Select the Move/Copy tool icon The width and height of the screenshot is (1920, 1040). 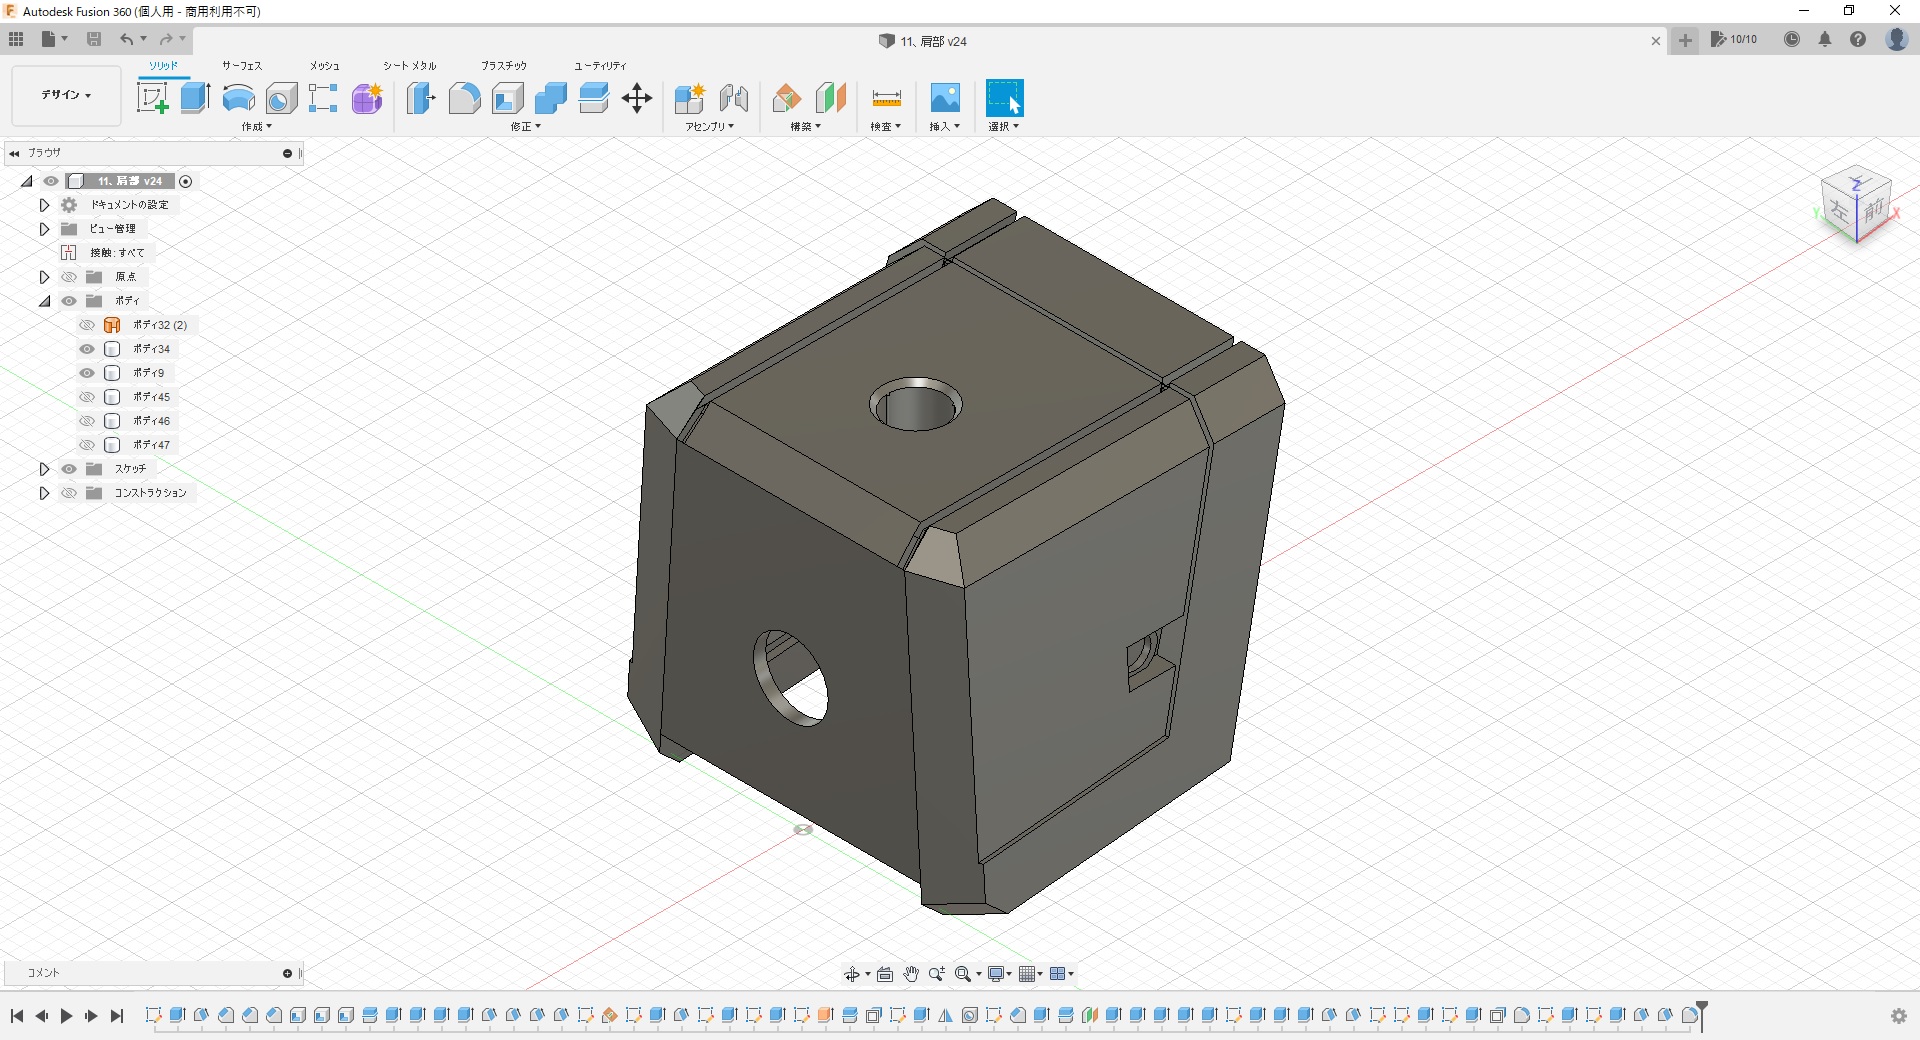coord(637,98)
